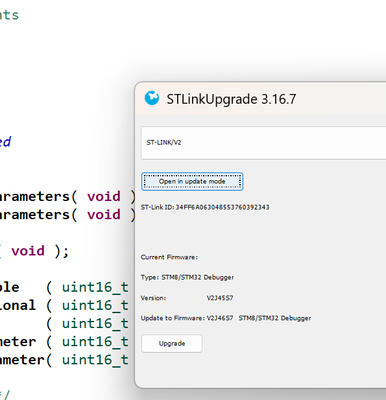The width and height of the screenshot is (386, 400).
Task: Click the version value V2J45S7
Action: 220,298
